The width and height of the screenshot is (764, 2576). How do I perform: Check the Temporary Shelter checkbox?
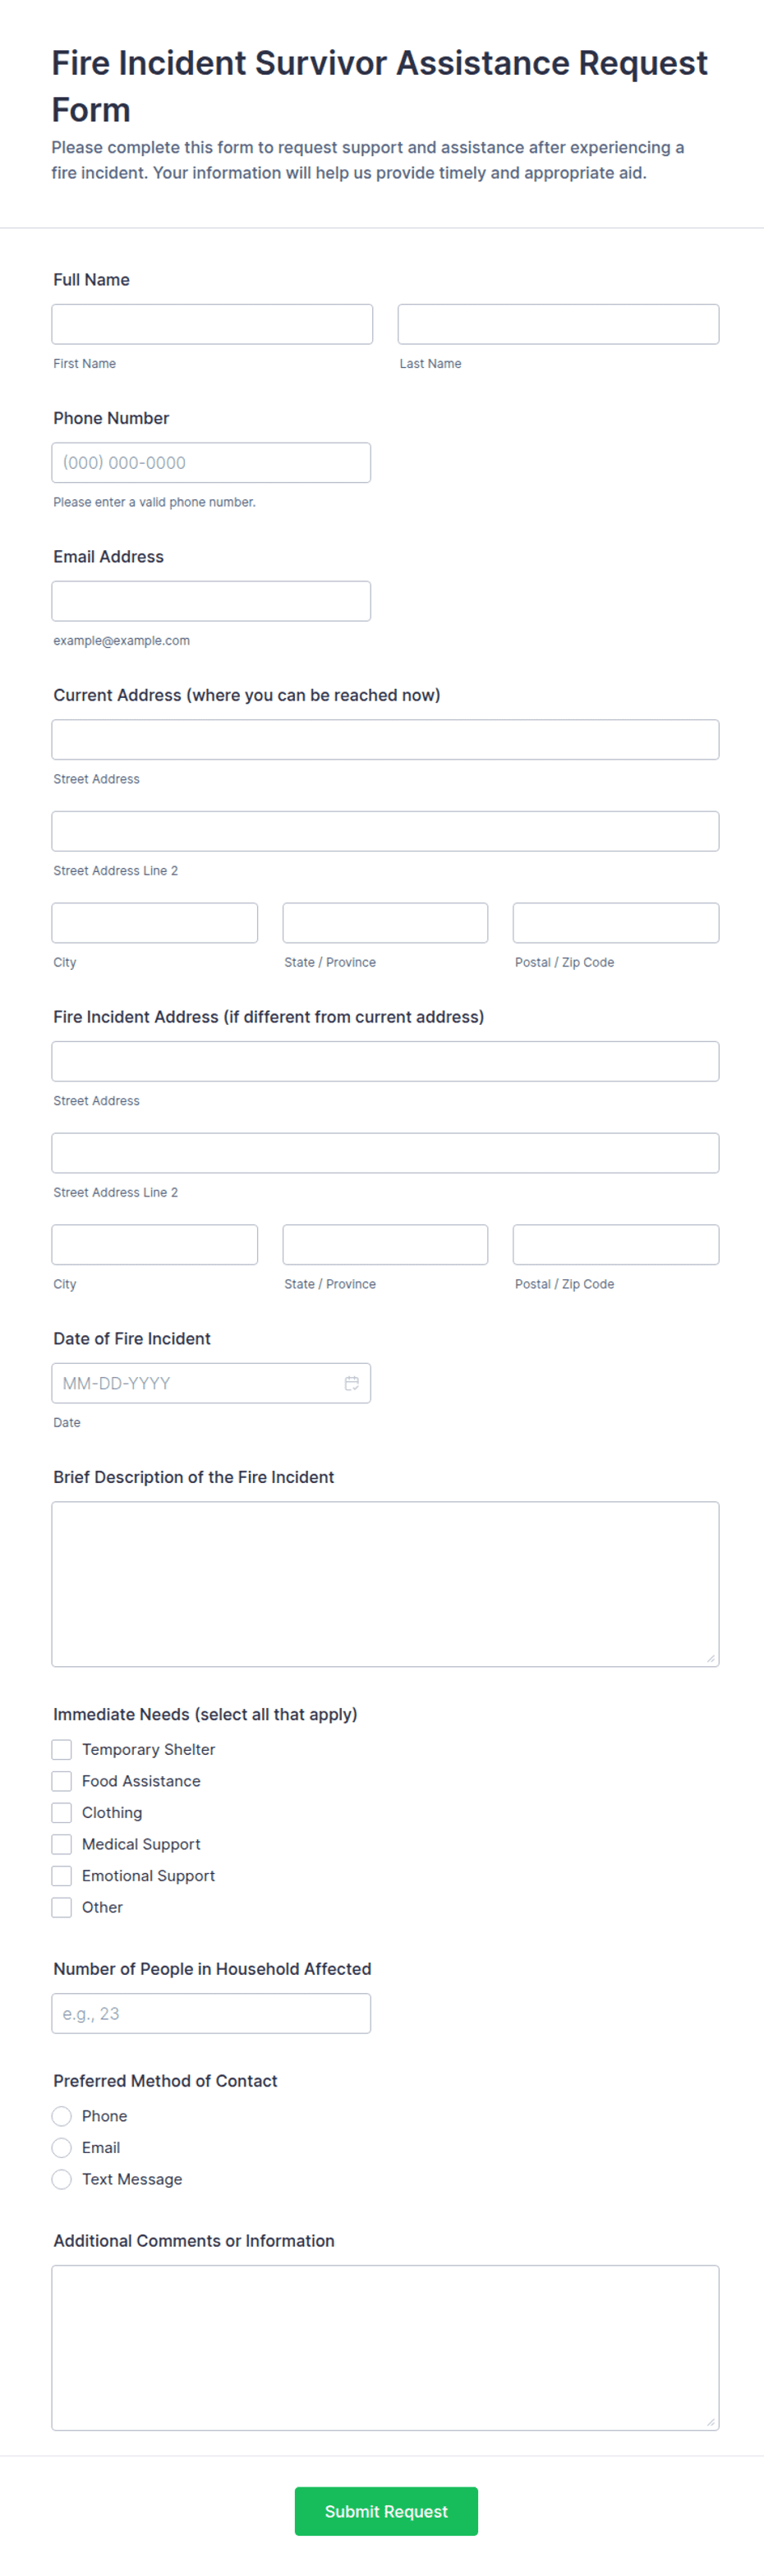[x=62, y=1749]
